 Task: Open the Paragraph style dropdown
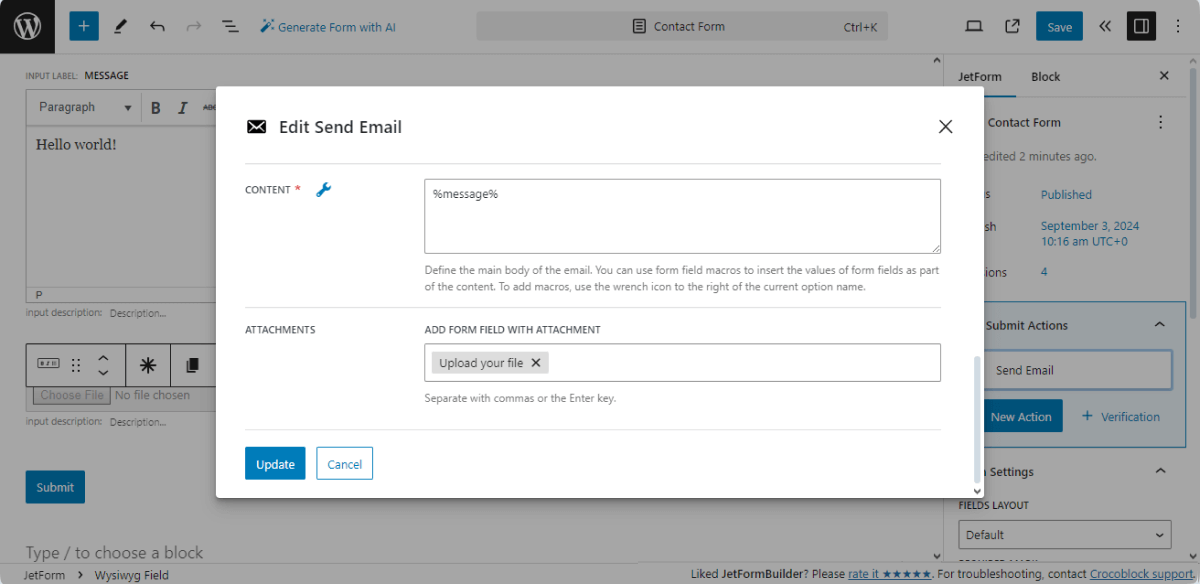point(82,107)
